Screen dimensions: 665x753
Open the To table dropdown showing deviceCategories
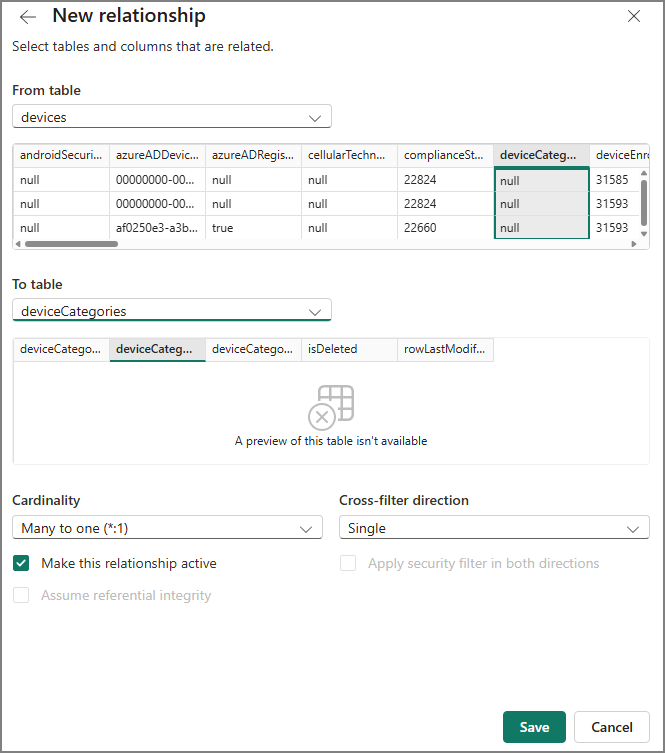click(172, 311)
